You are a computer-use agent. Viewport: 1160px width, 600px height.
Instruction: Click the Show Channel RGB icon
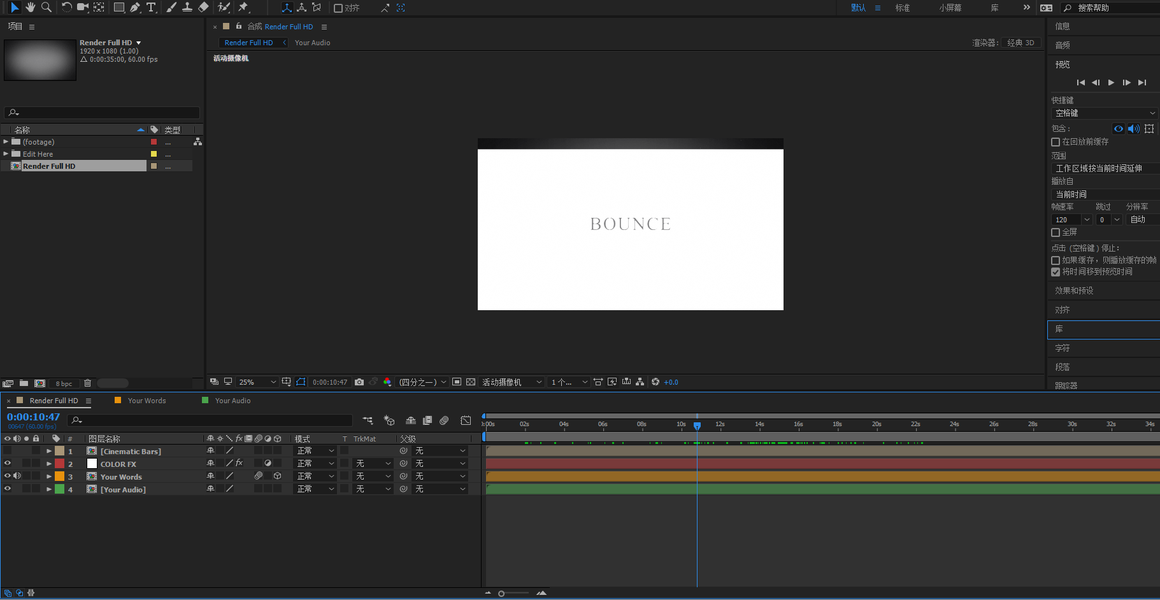click(386, 382)
